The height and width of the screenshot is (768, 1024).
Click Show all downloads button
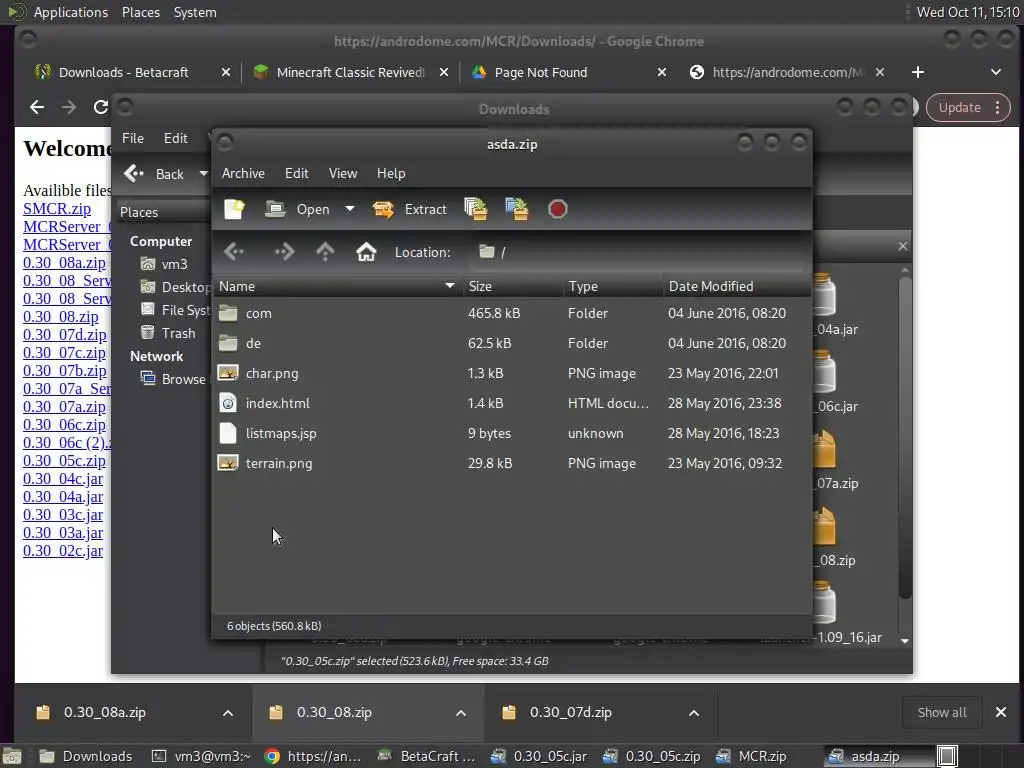pos(942,712)
